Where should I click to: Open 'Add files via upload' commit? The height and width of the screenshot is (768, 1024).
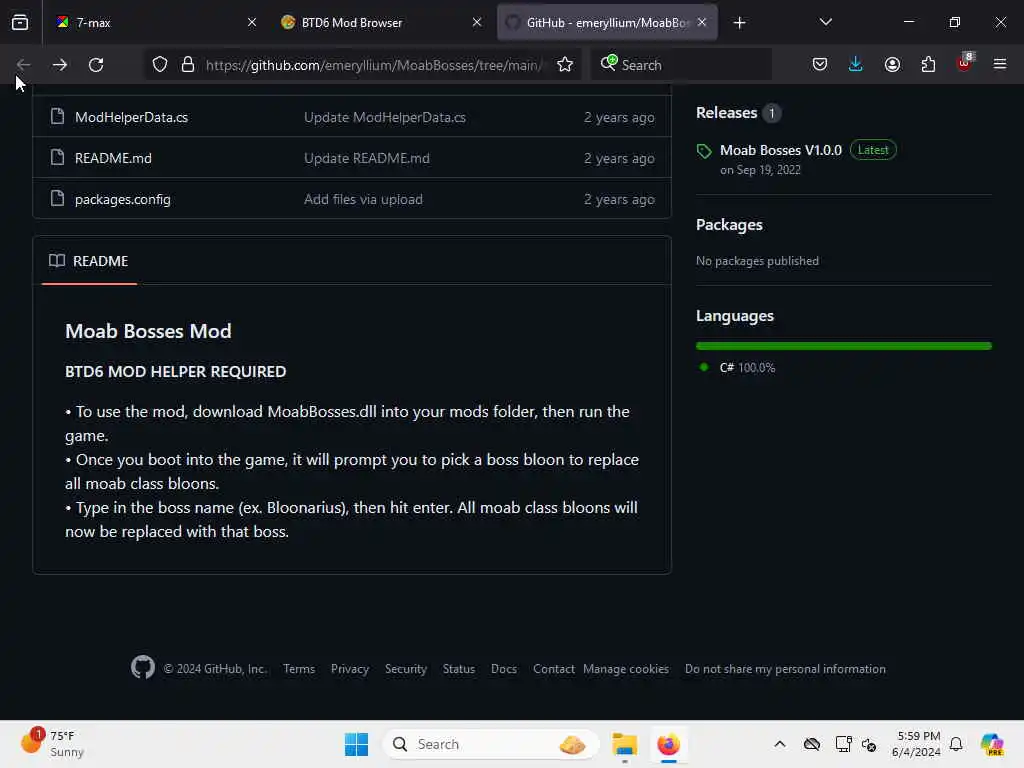pyautogui.click(x=363, y=199)
